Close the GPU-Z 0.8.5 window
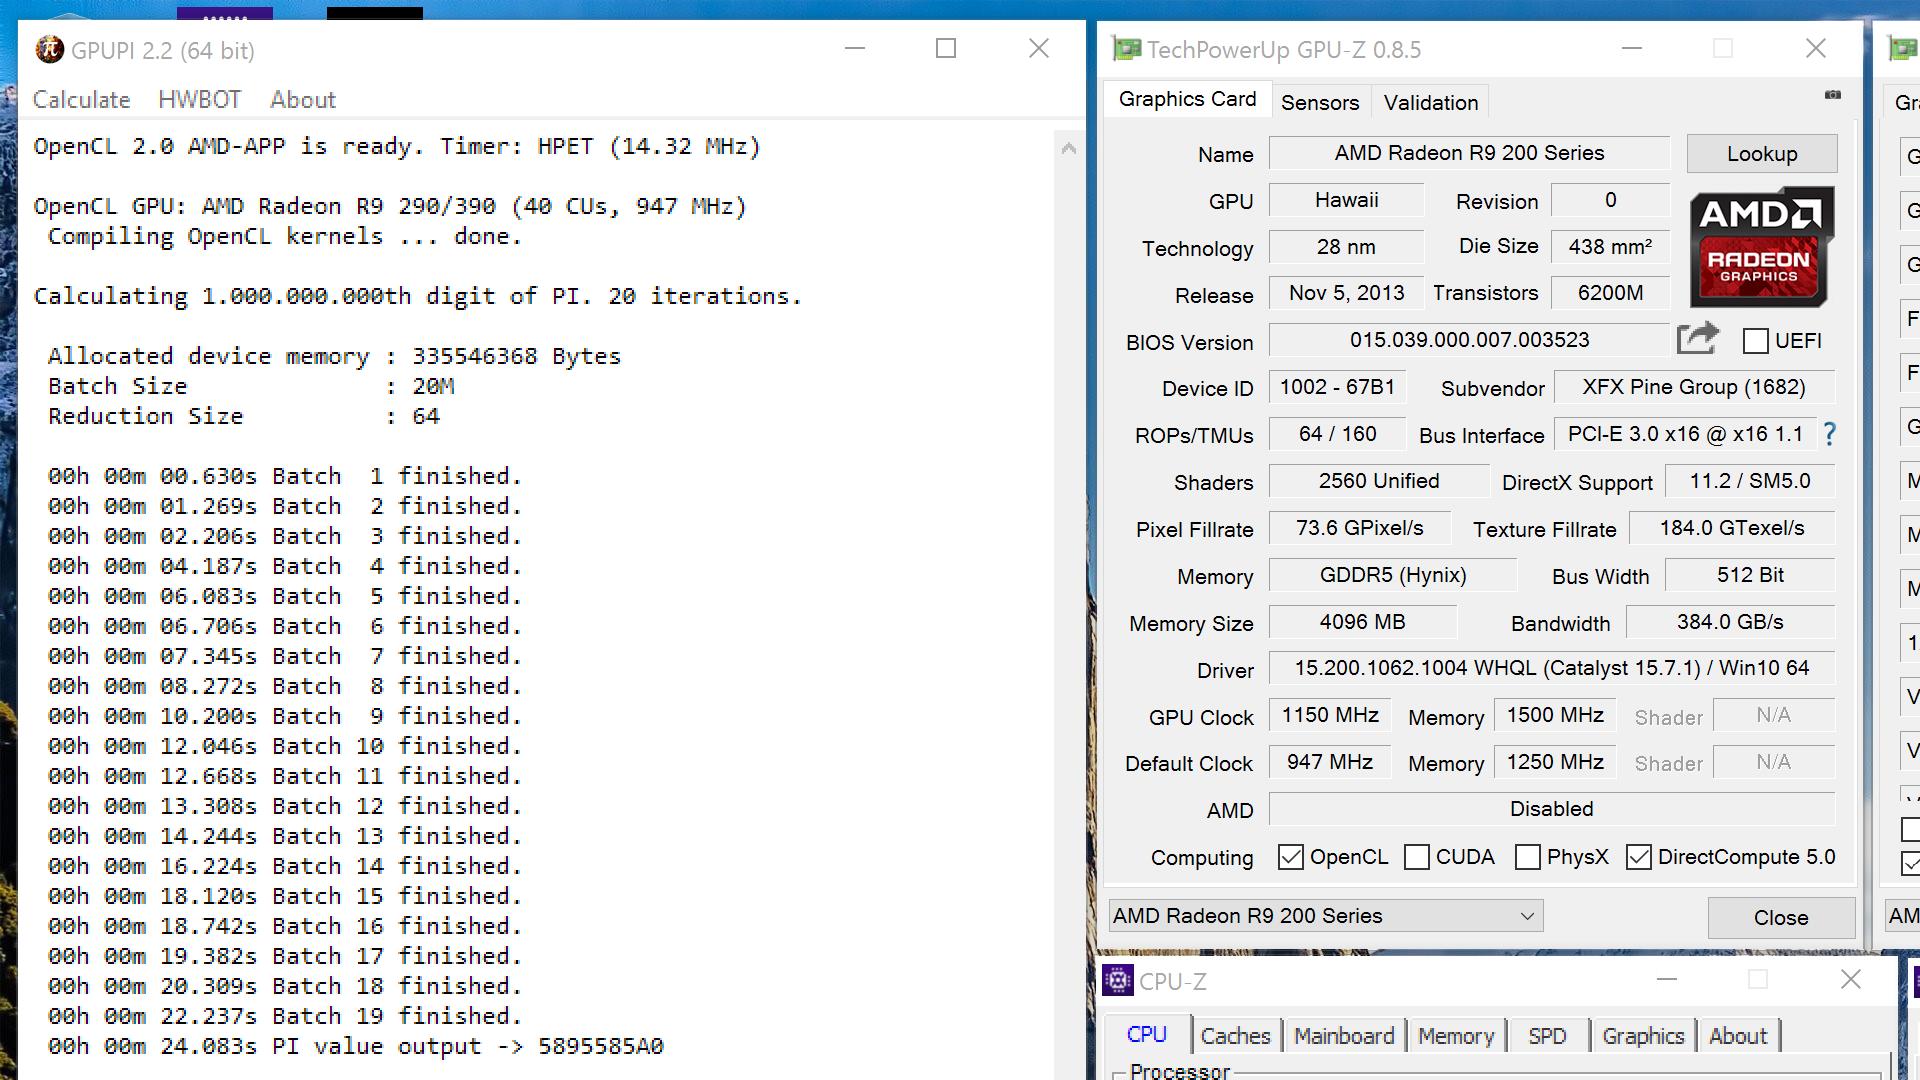Image resolution: width=1920 pixels, height=1080 pixels. point(1816,48)
